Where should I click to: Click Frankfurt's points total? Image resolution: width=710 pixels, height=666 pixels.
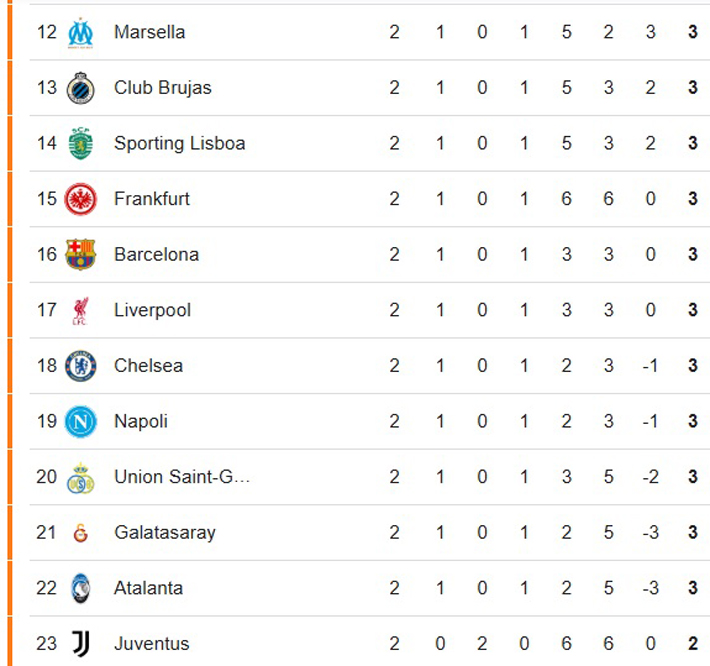pos(692,199)
